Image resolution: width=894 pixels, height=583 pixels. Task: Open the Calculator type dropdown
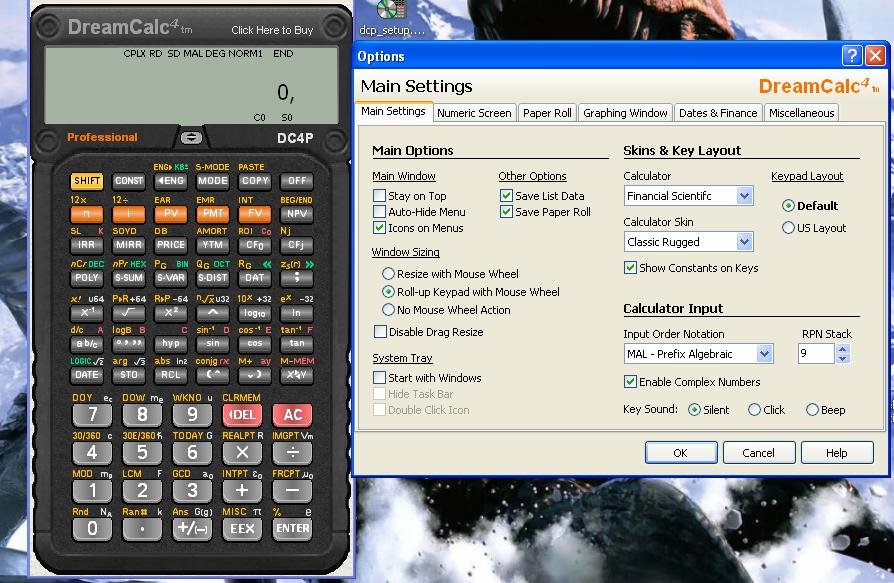(x=744, y=196)
